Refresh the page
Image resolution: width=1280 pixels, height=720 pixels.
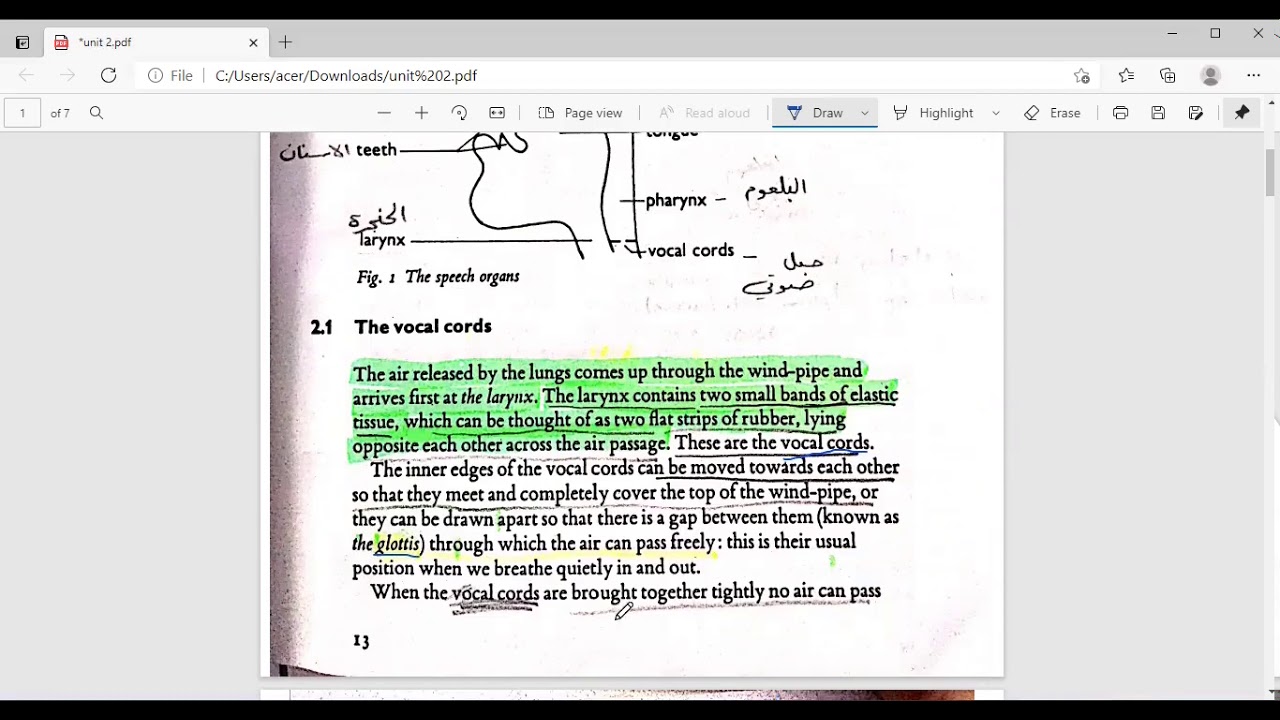click(108, 75)
